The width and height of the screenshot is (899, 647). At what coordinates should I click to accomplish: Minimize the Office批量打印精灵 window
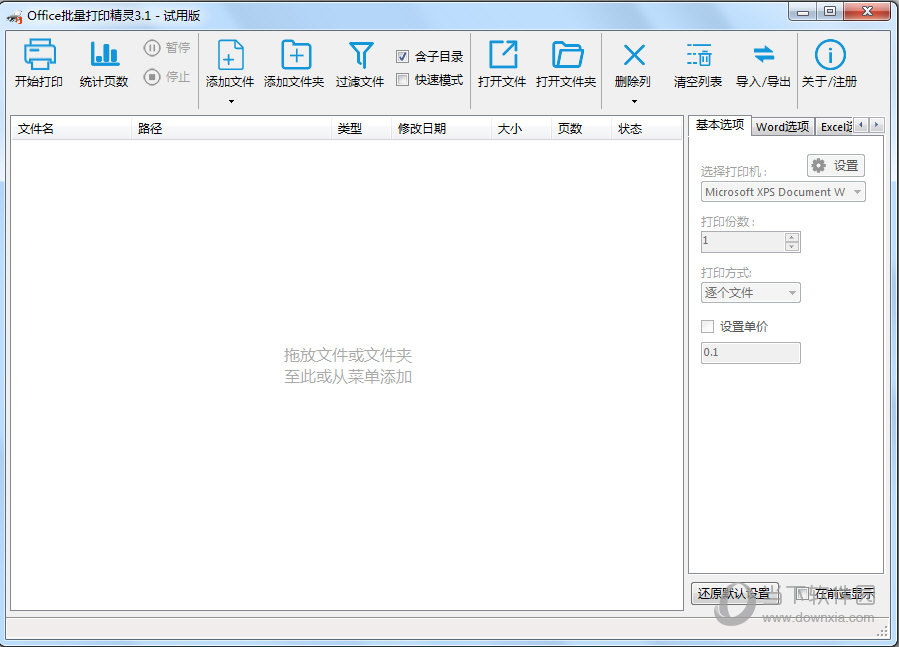coord(803,11)
